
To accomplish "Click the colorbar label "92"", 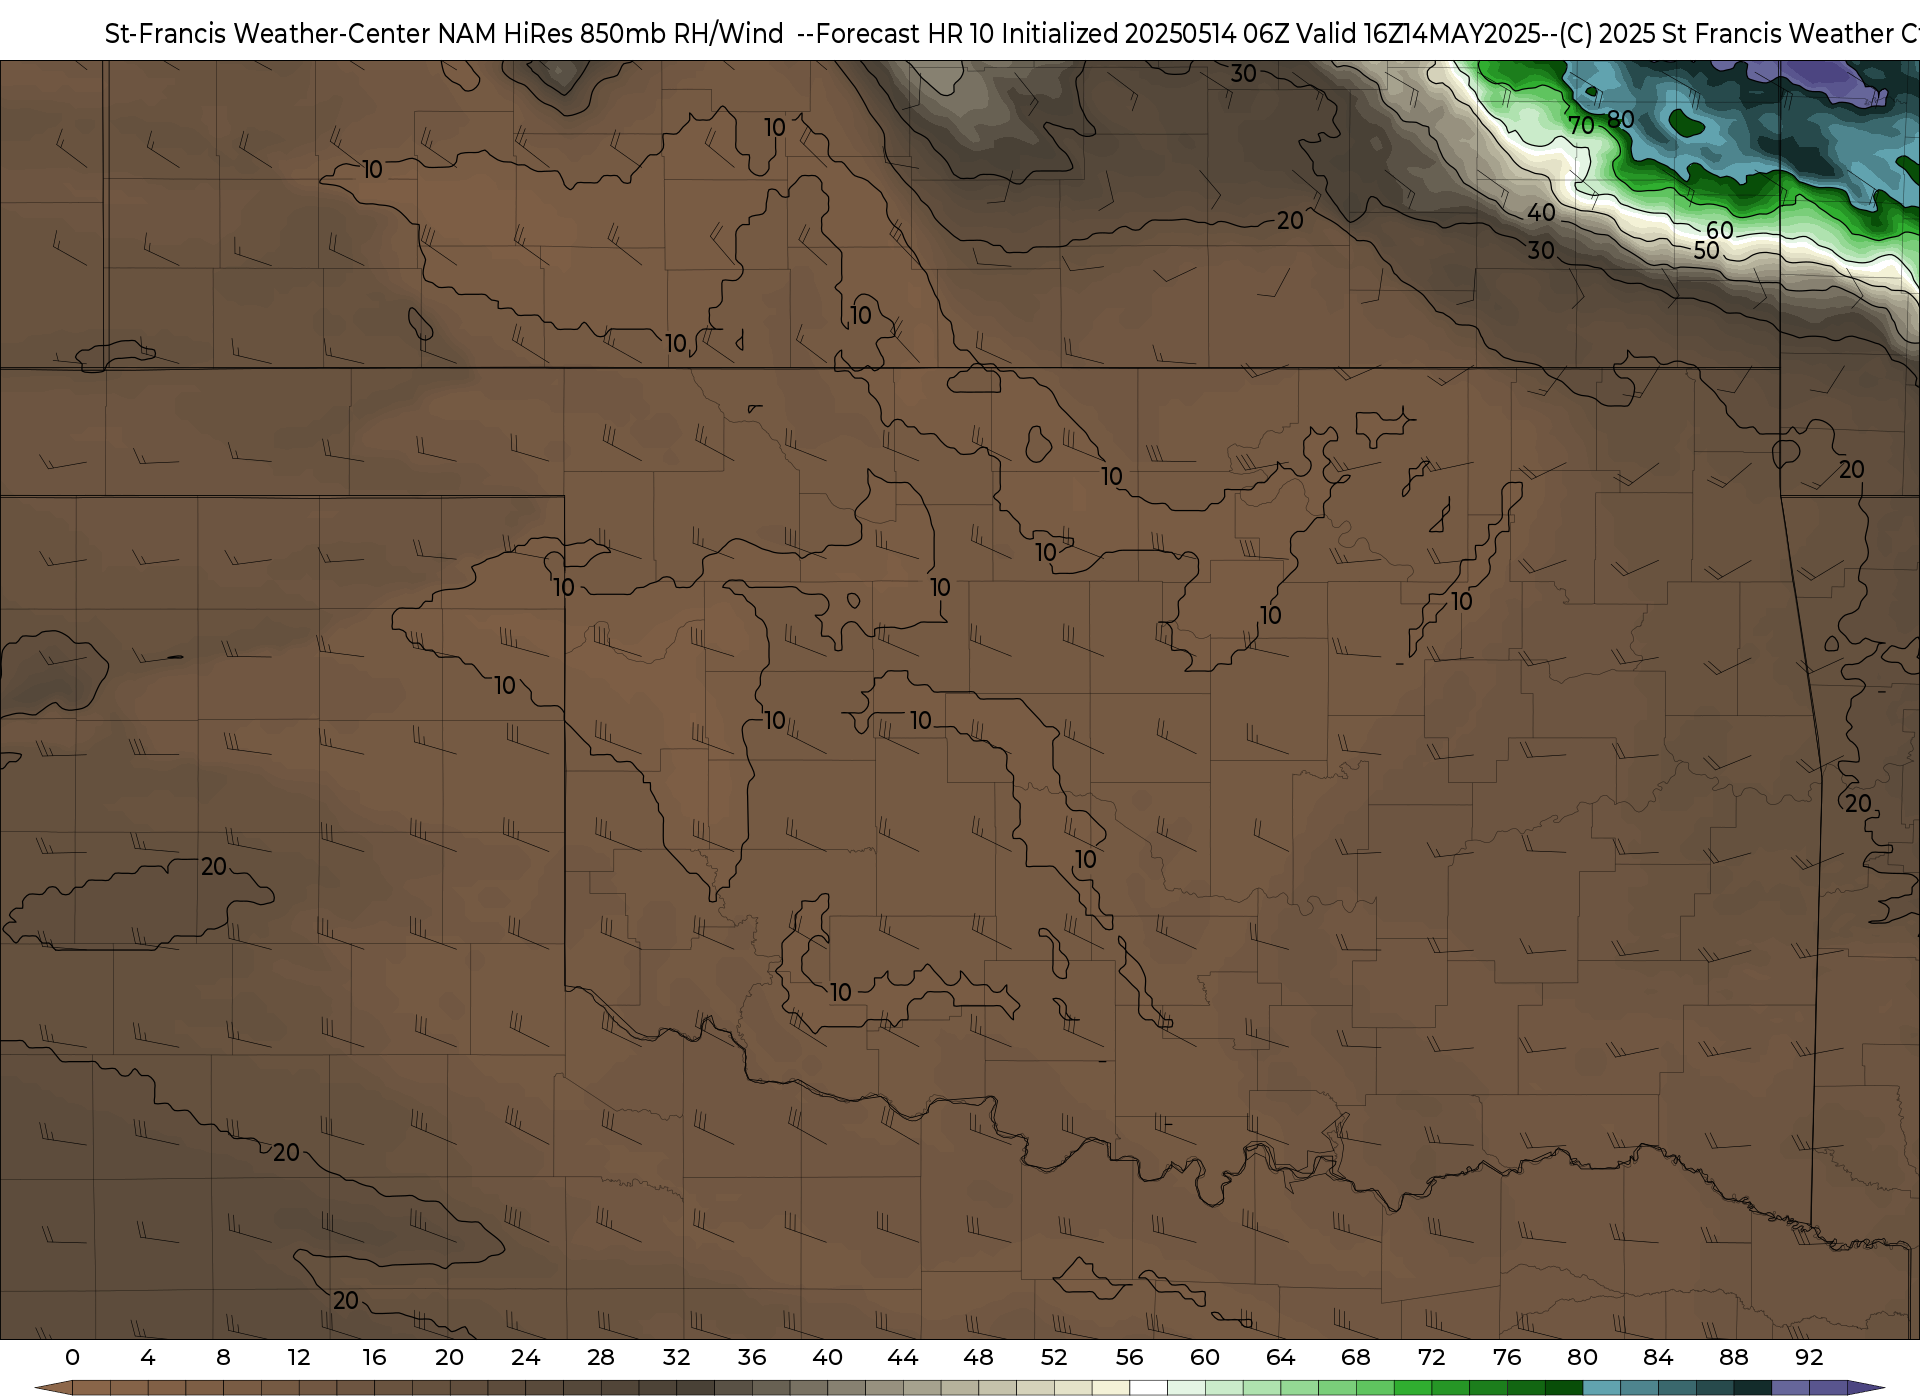I will pos(1809,1357).
